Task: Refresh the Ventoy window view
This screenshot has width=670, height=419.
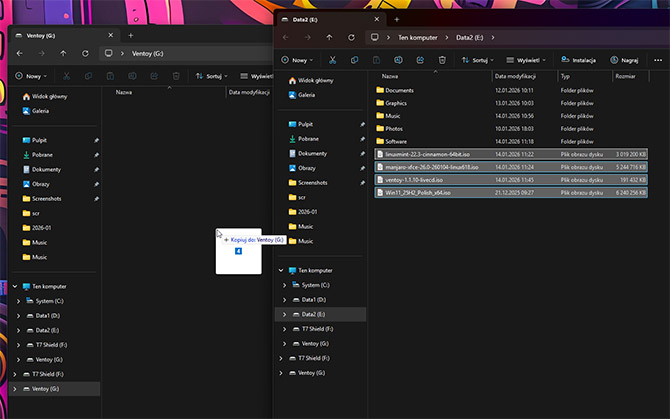Action: pyautogui.click(x=85, y=53)
